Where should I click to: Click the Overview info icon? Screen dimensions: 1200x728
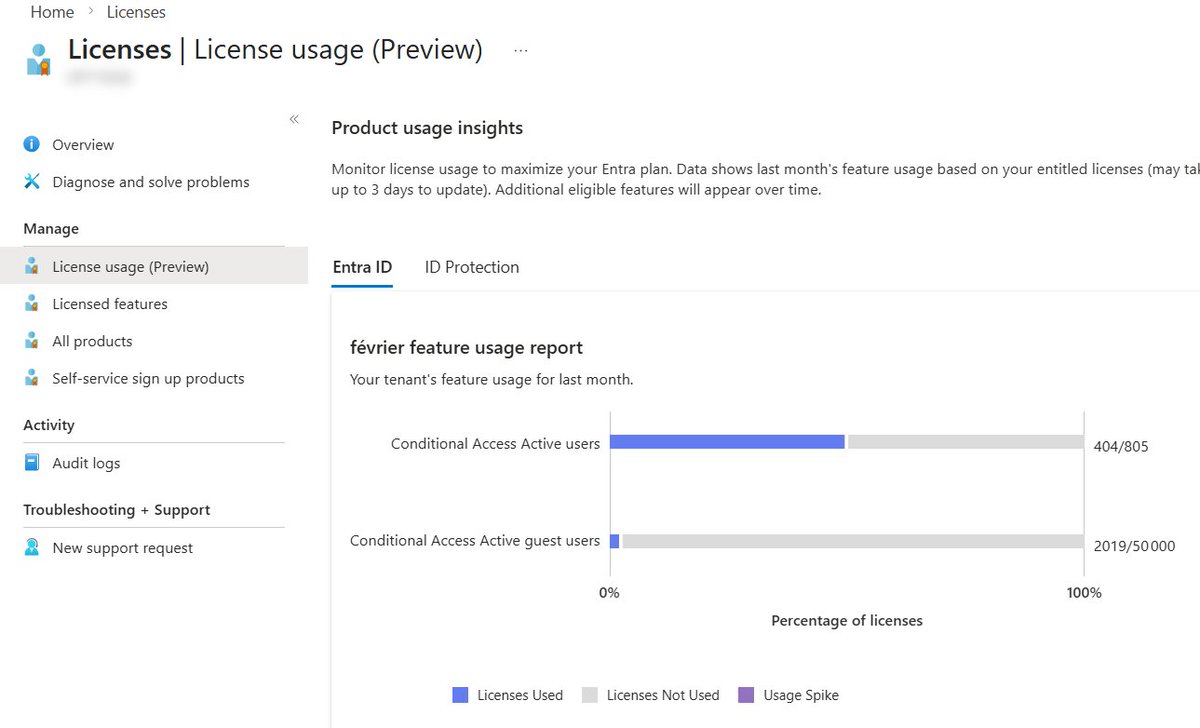[x=32, y=144]
